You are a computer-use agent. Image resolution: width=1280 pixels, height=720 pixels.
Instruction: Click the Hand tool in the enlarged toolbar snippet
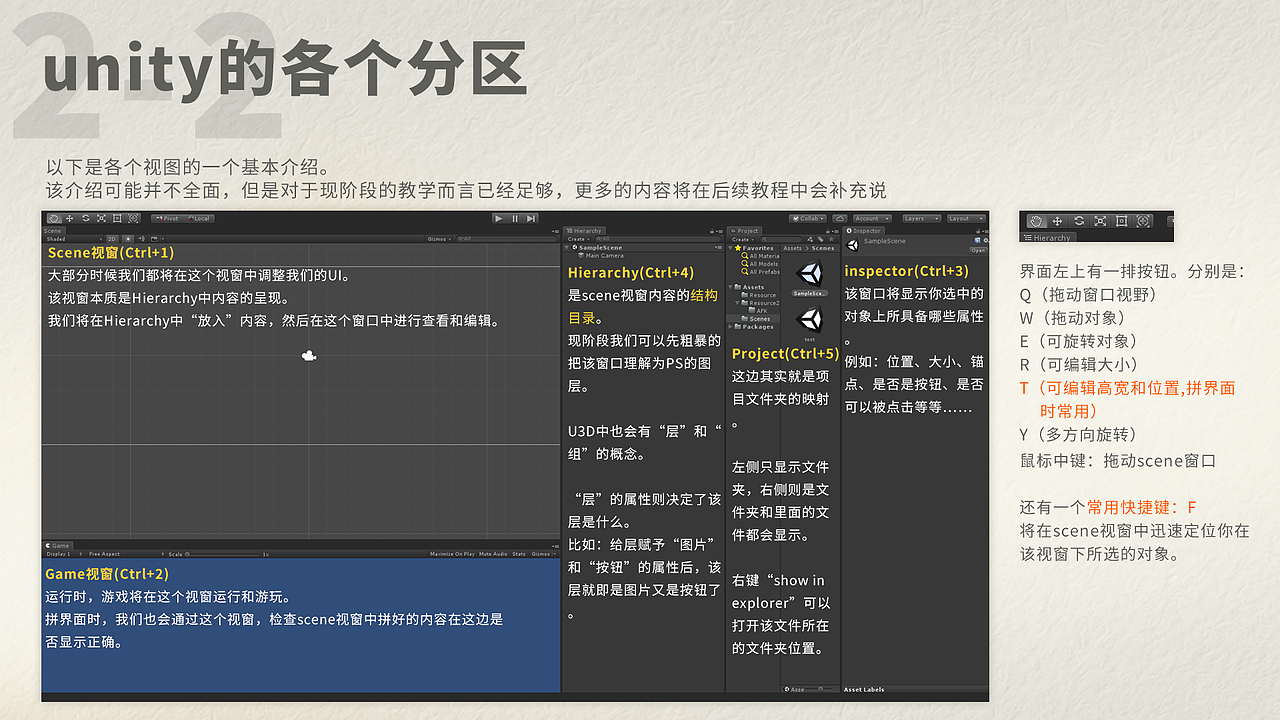point(1036,221)
